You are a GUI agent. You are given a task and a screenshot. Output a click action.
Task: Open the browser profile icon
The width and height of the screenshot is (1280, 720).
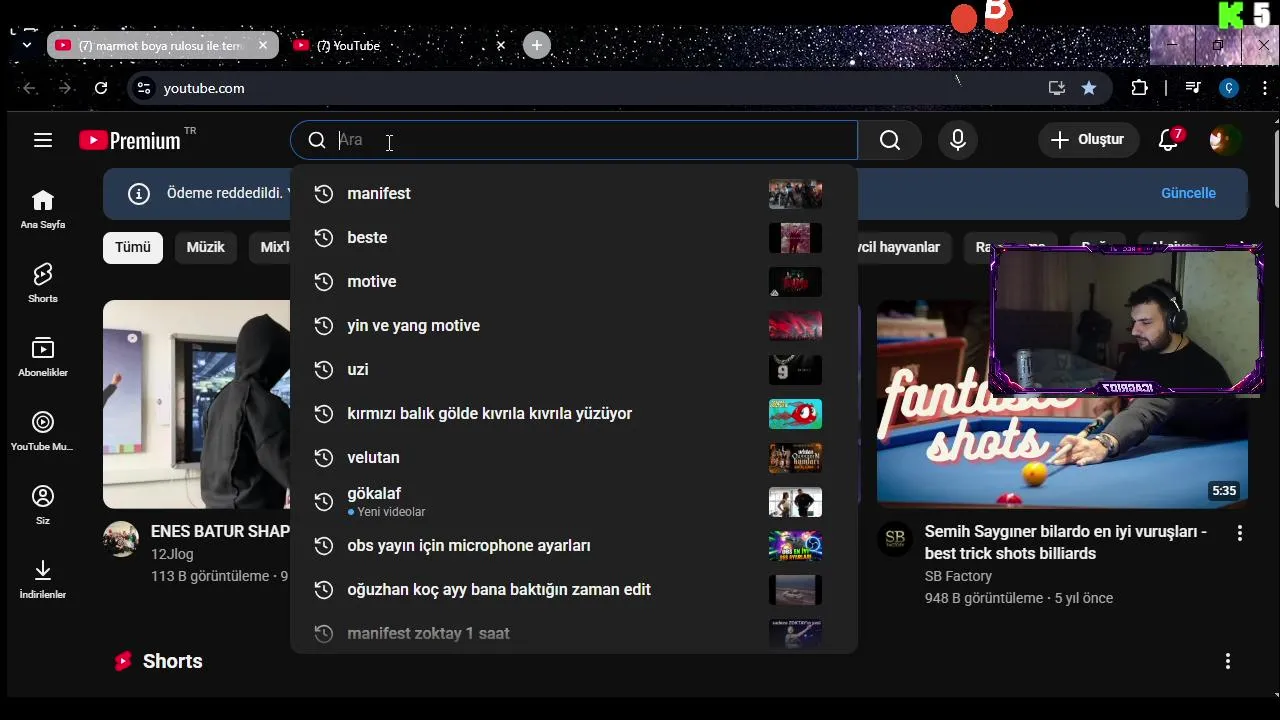pos(1229,88)
